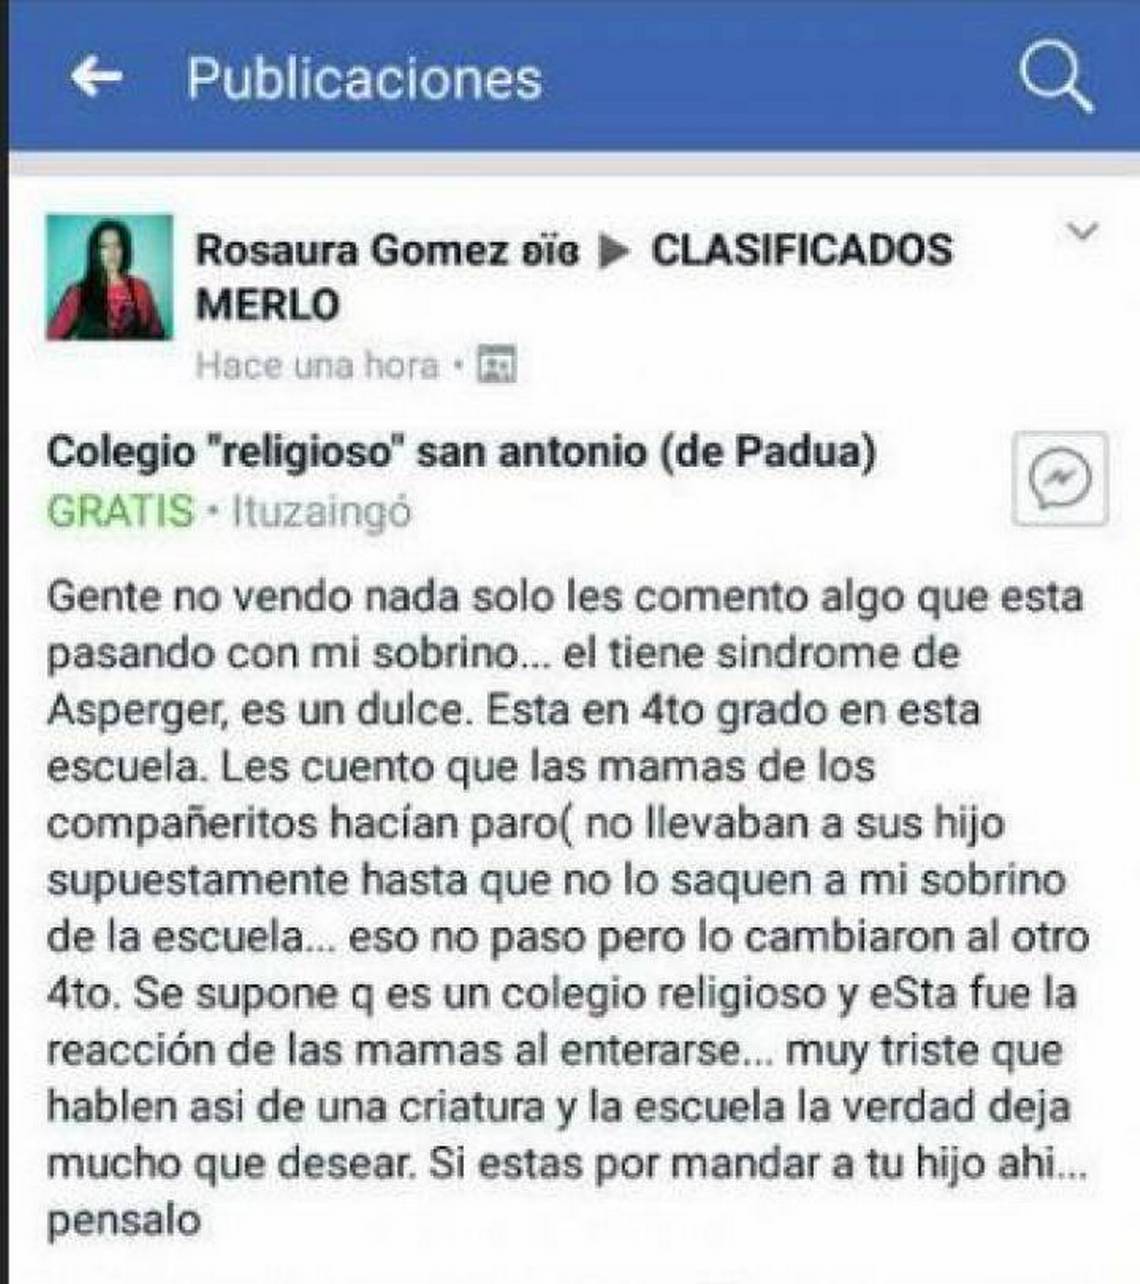Expand post options with the chevron
This screenshot has width=1140, height=1284.
(1082, 232)
